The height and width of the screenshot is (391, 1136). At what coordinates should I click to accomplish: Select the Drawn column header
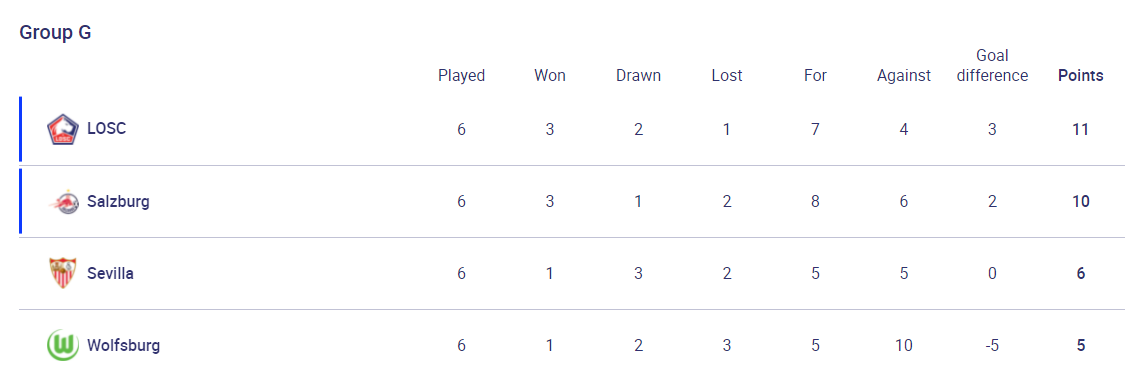click(638, 75)
